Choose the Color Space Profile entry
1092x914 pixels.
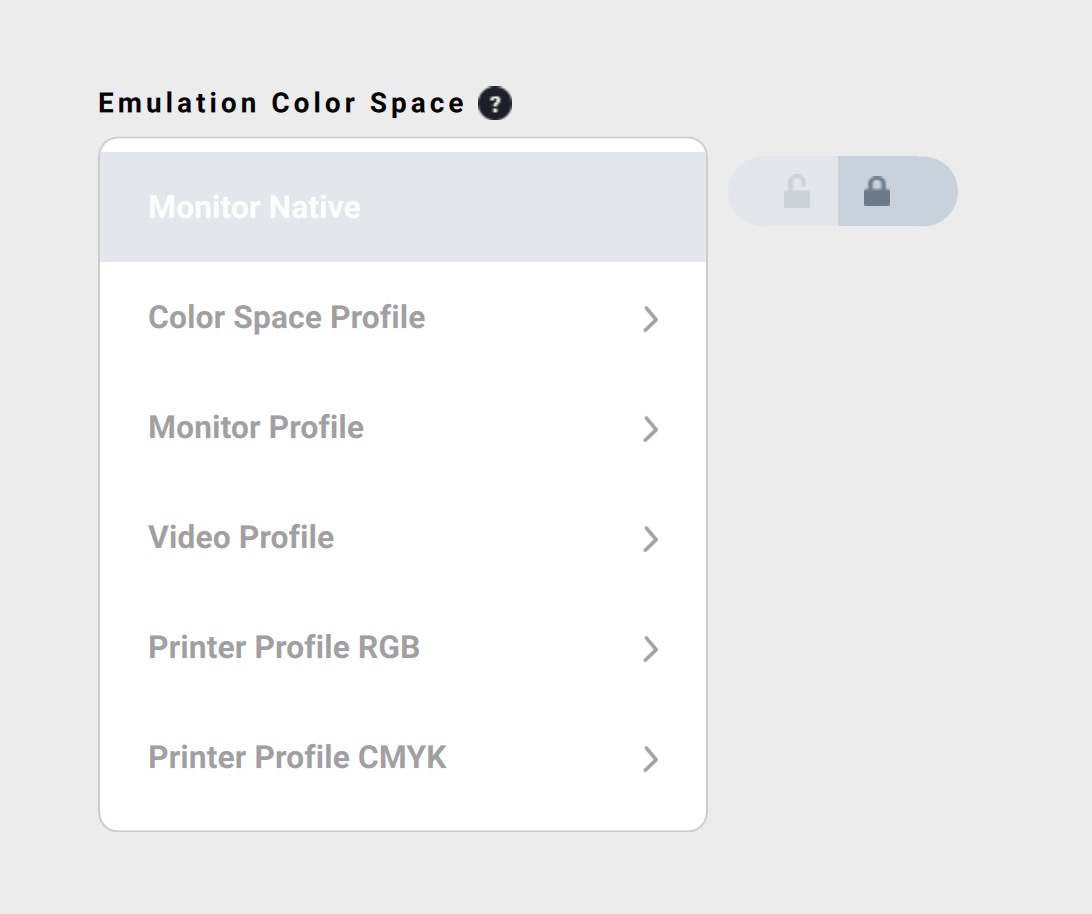pyautogui.click(x=287, y=317)
